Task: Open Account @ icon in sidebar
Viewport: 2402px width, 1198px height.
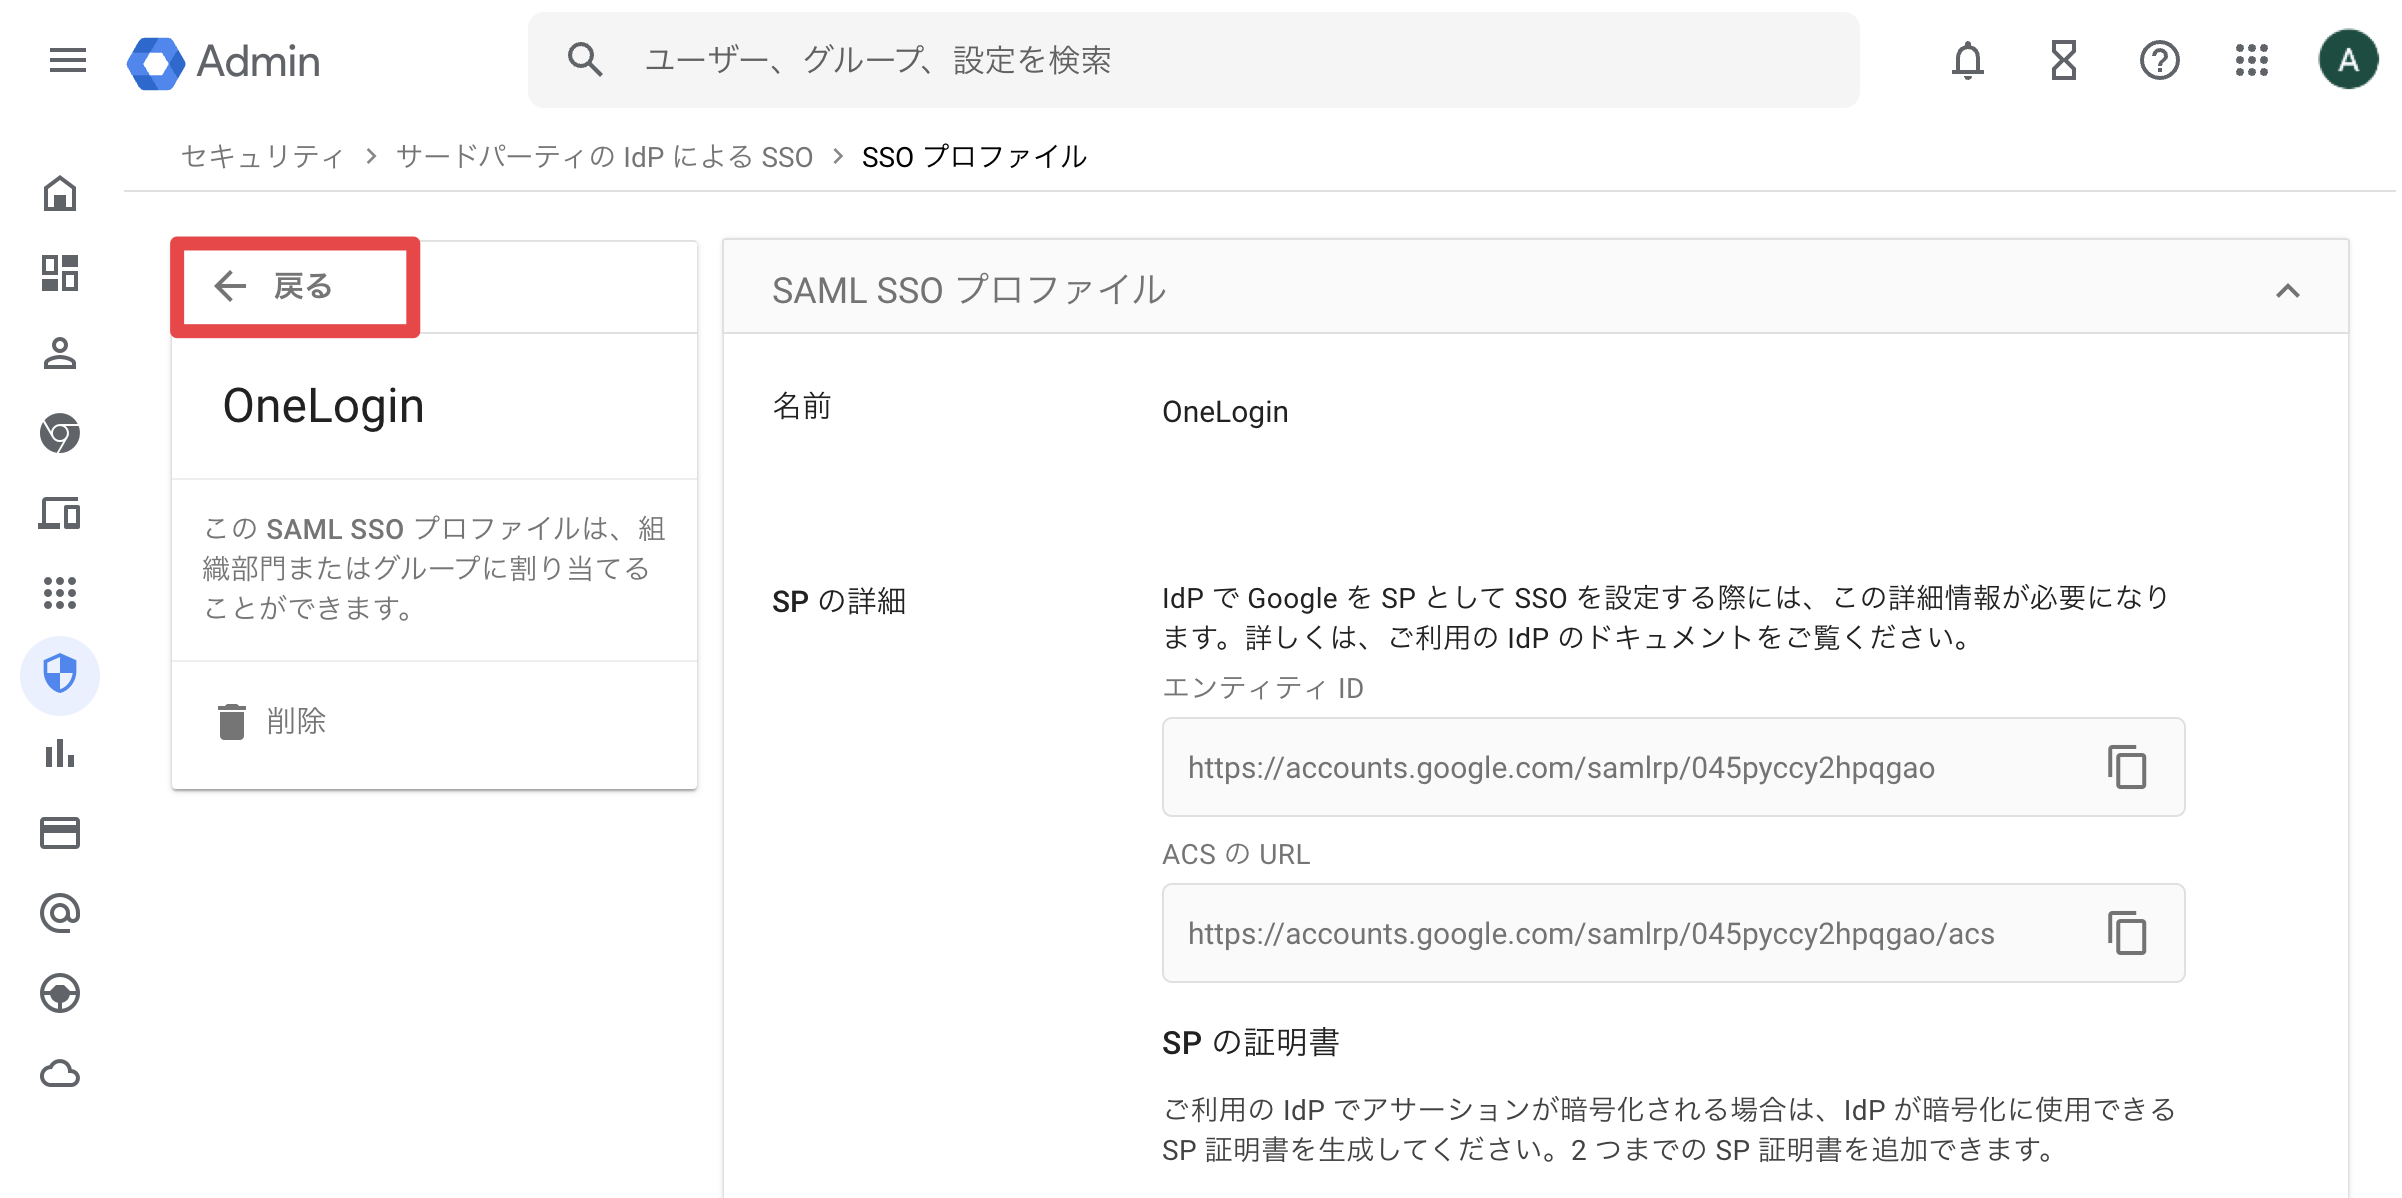Action: click(60, 913)
